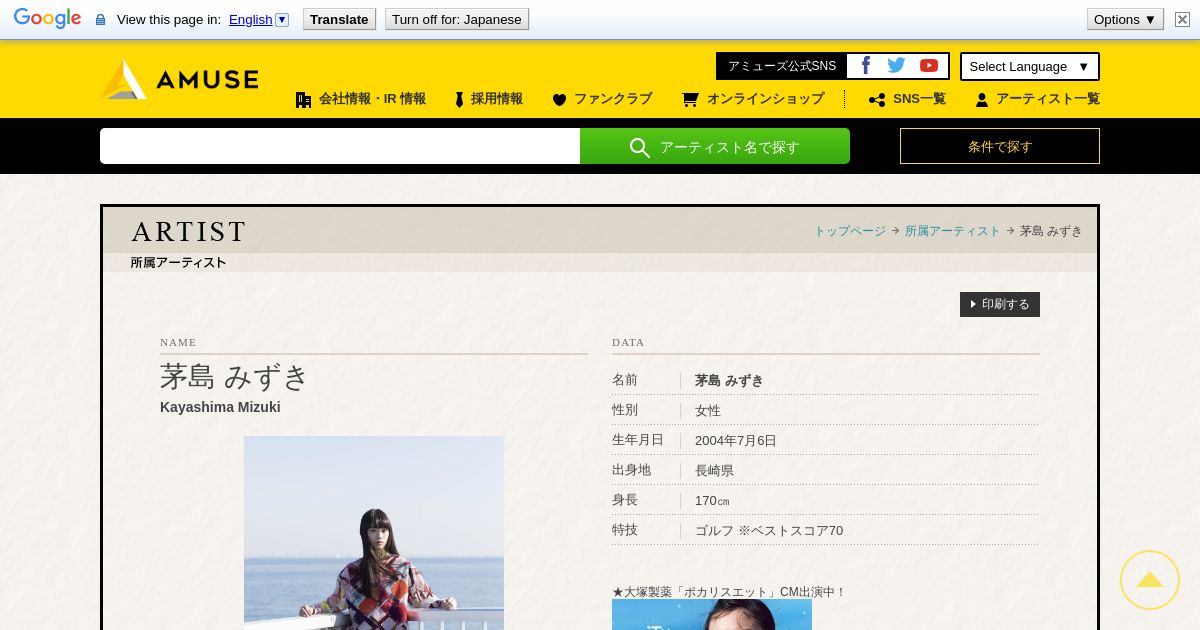Click the birthplace value 長崎県
Image resolution: width=1200 pixels, height=630 pixels.
coord(714,471)
